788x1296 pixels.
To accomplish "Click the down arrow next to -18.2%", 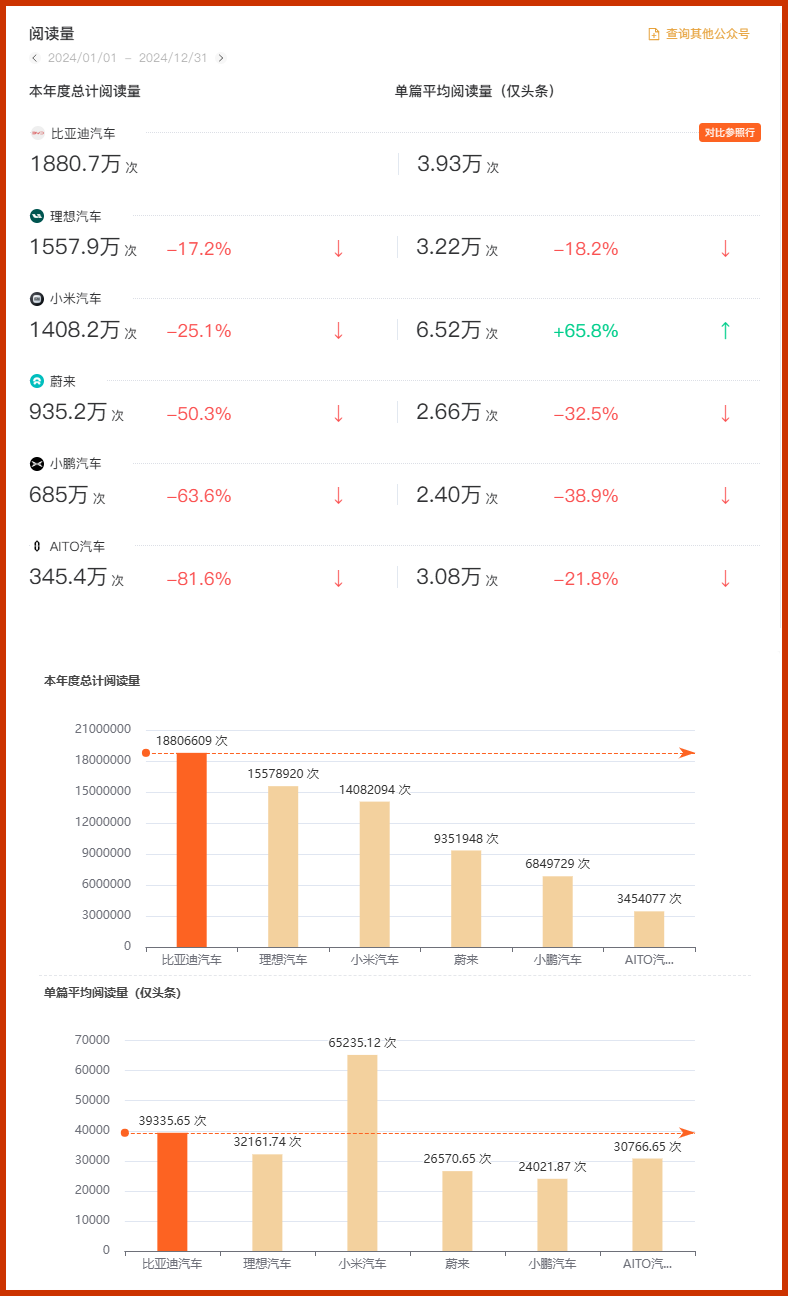I will click(726, 249).
